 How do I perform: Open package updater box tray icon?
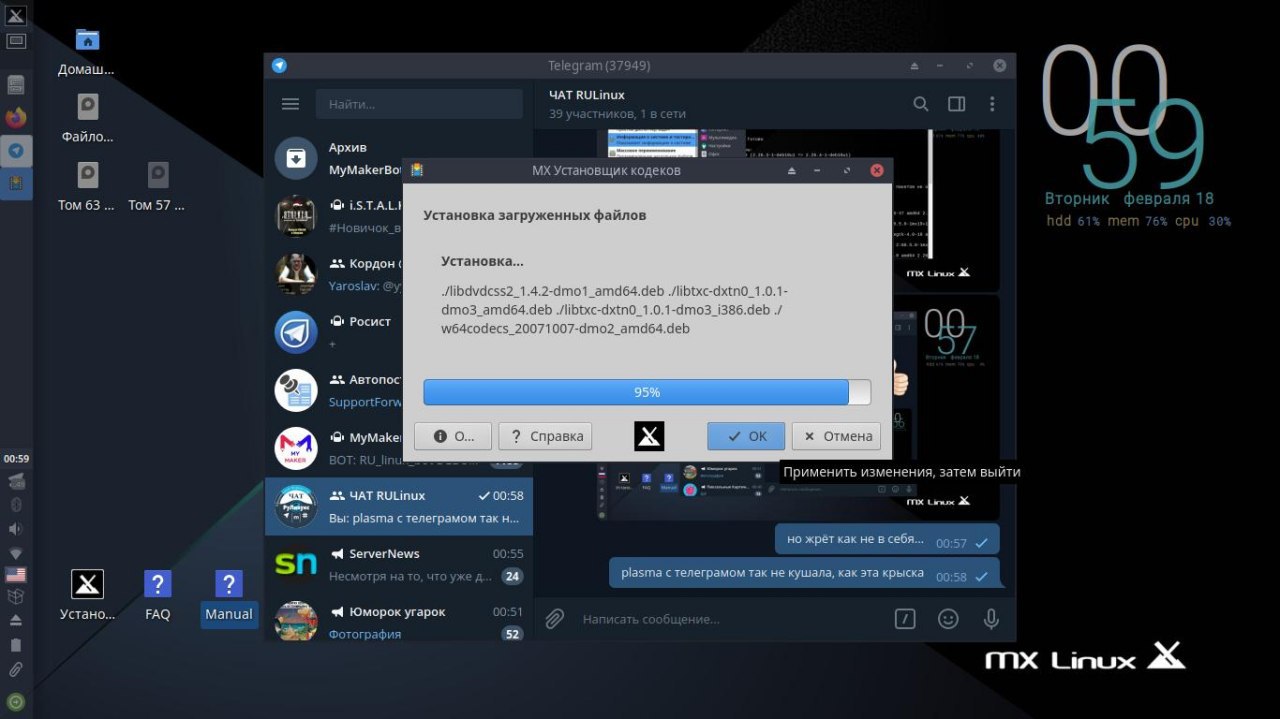[16, 597]
